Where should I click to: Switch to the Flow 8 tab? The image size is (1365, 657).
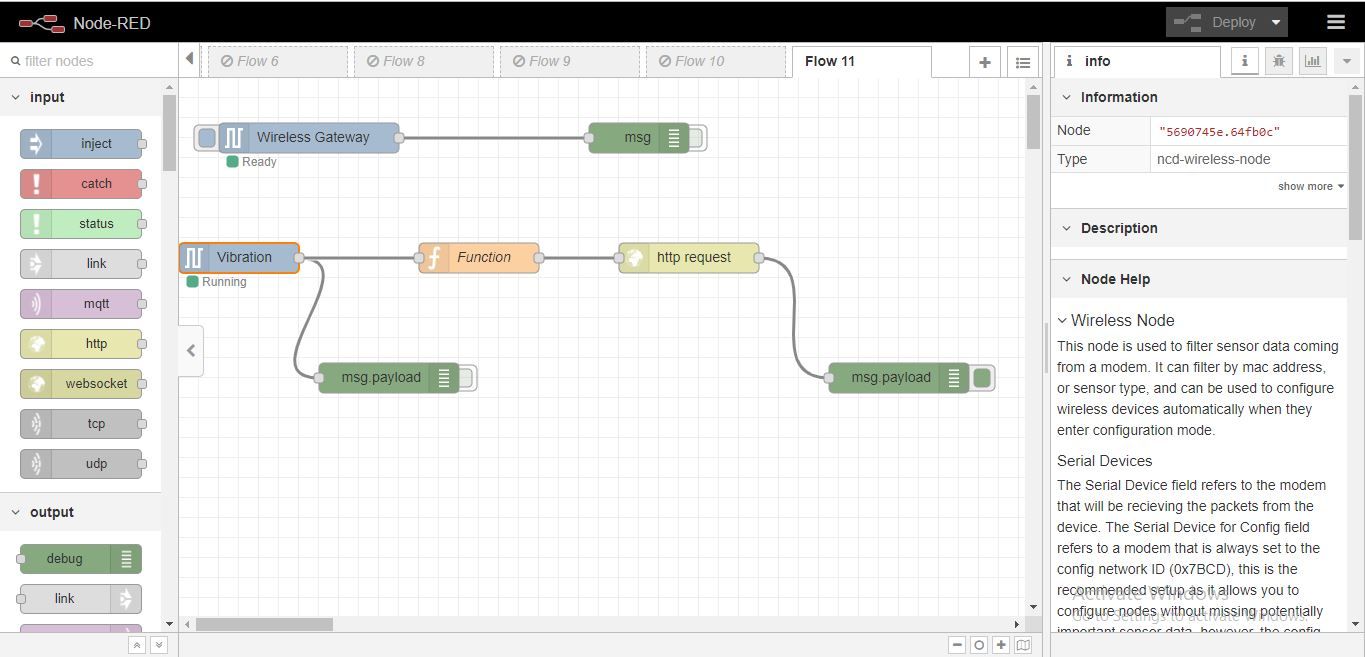(423, 61)
